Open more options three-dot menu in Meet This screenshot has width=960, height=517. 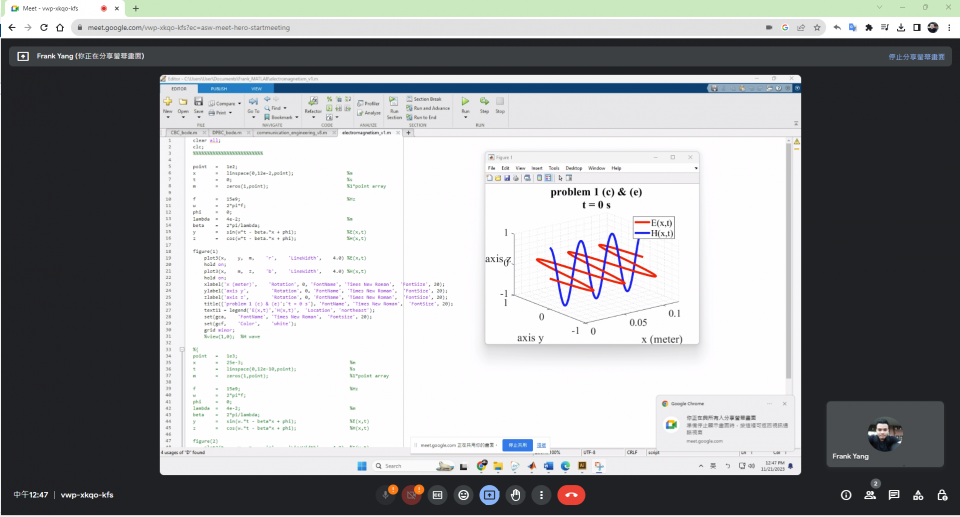[541, 495]
